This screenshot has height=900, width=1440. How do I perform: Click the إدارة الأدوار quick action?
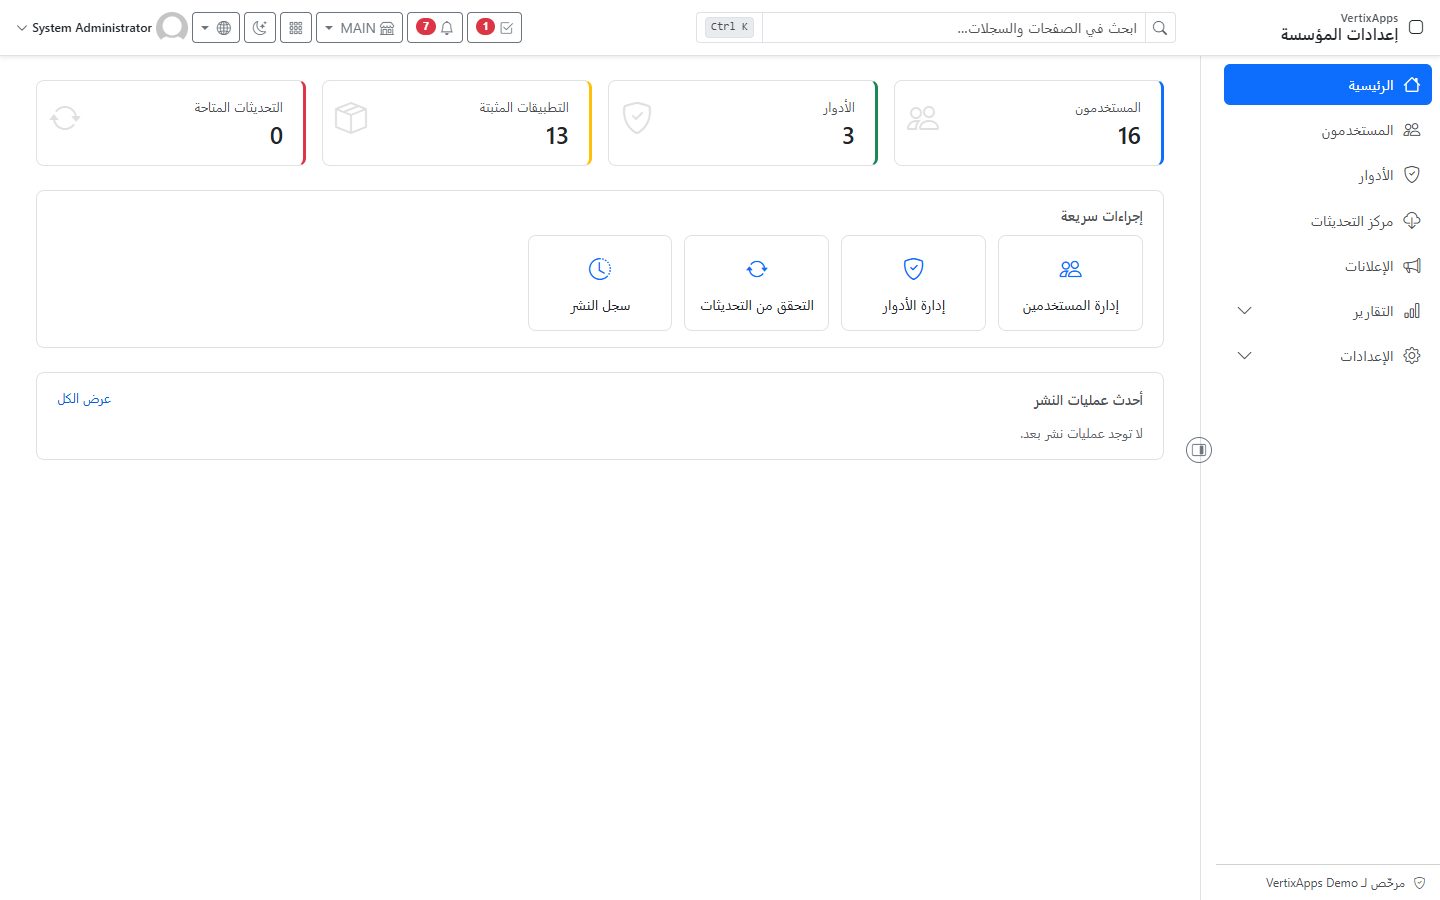(x=913, y=283)
